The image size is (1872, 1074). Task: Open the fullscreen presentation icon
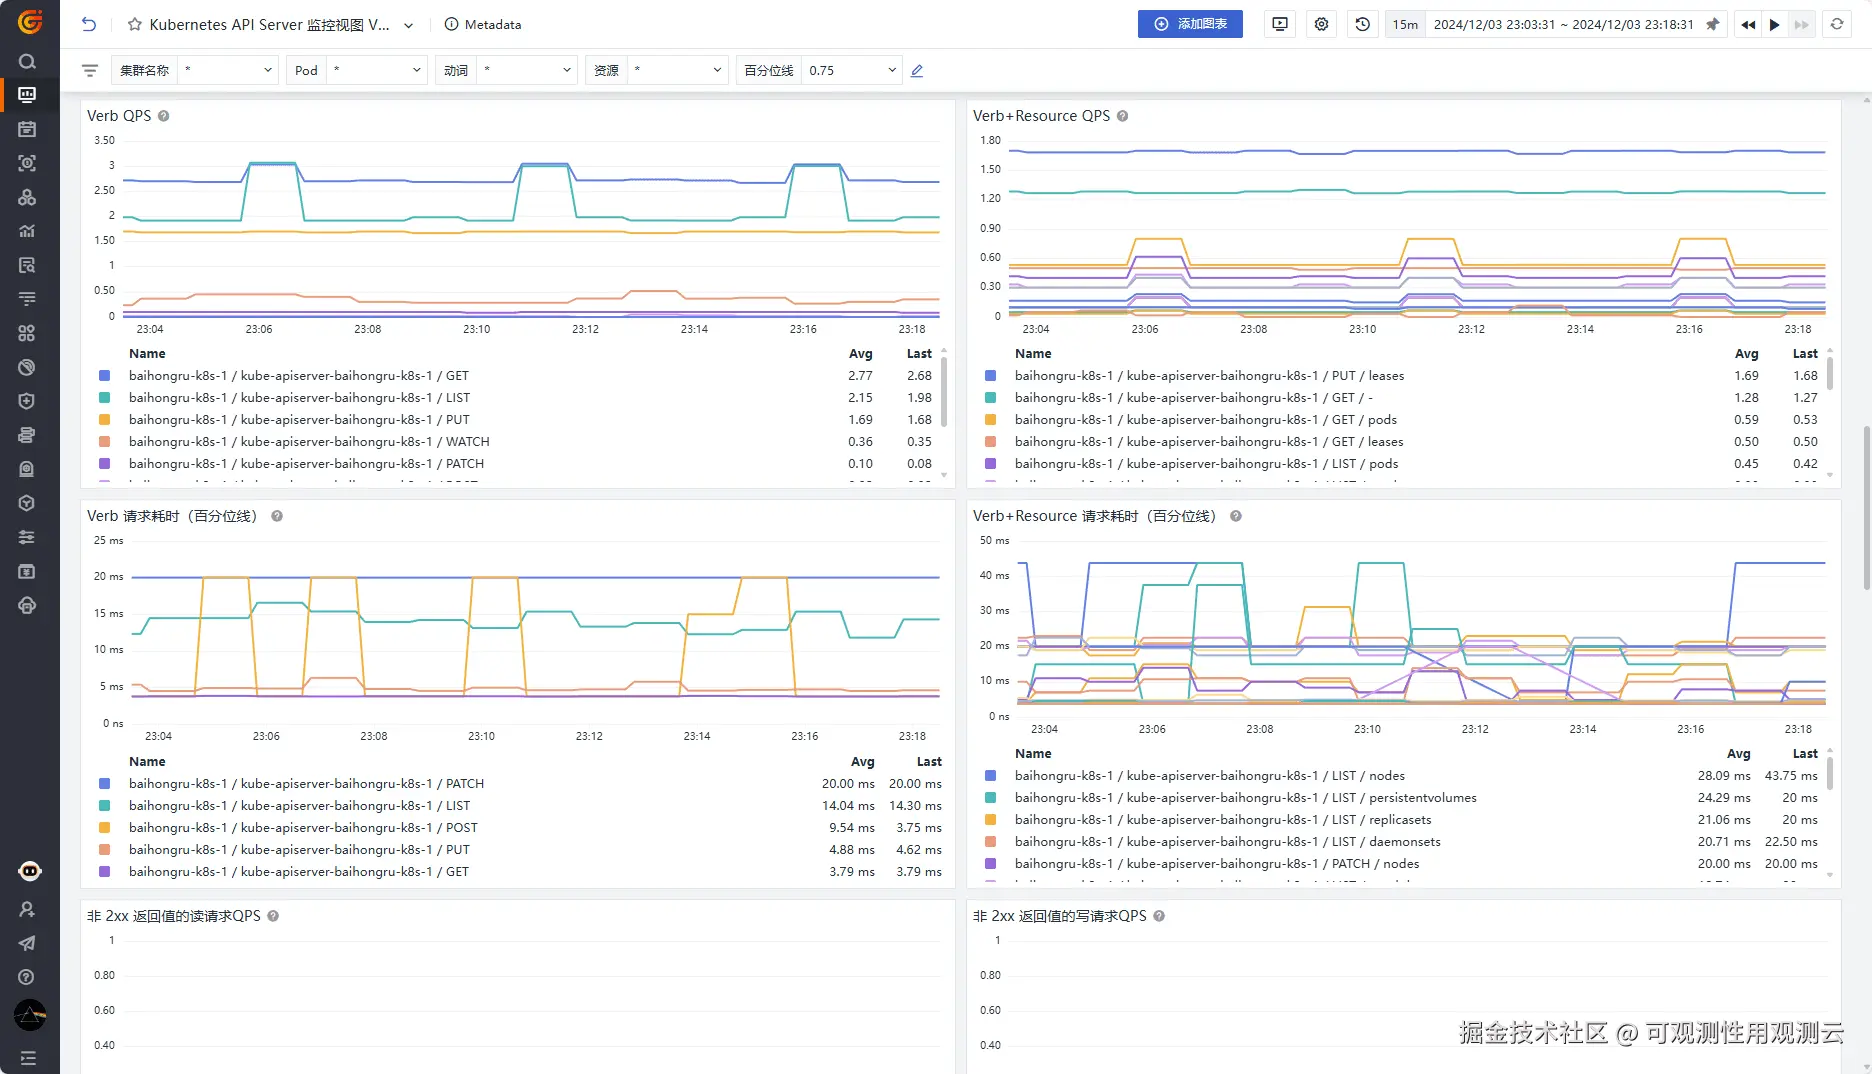(1280, 24)
